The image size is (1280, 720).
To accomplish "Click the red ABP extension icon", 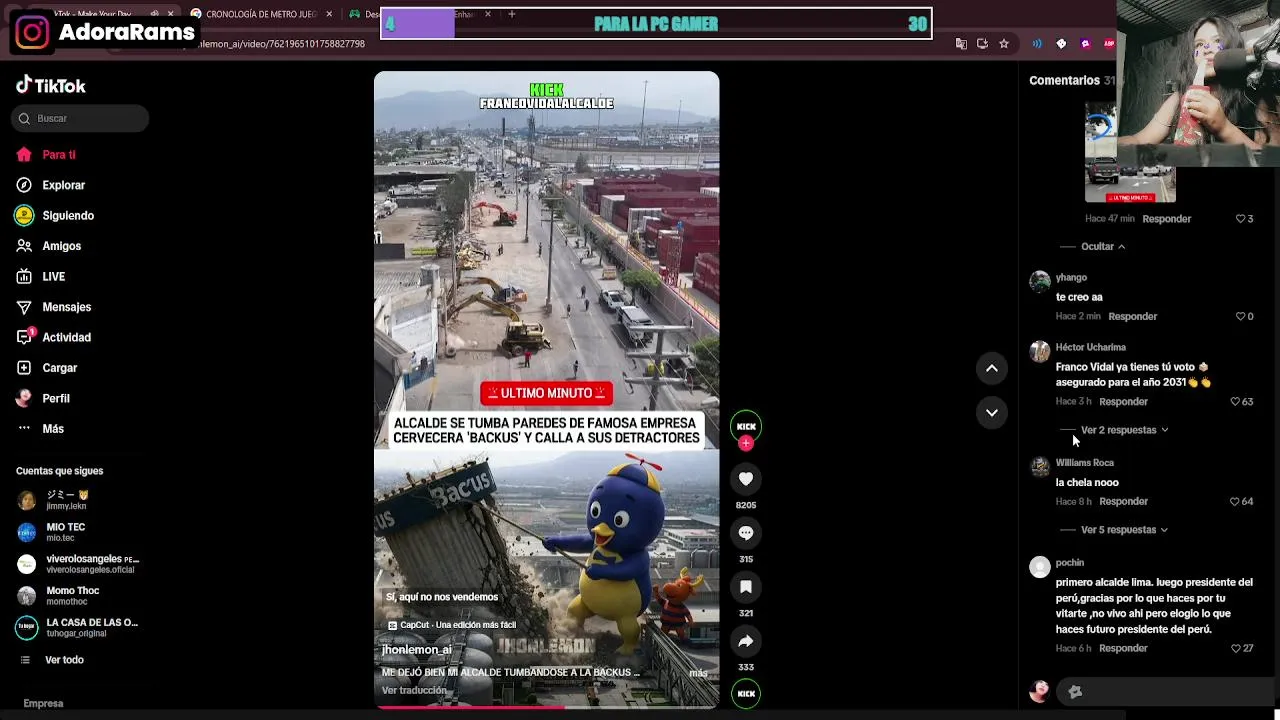I will point(1109,44).
